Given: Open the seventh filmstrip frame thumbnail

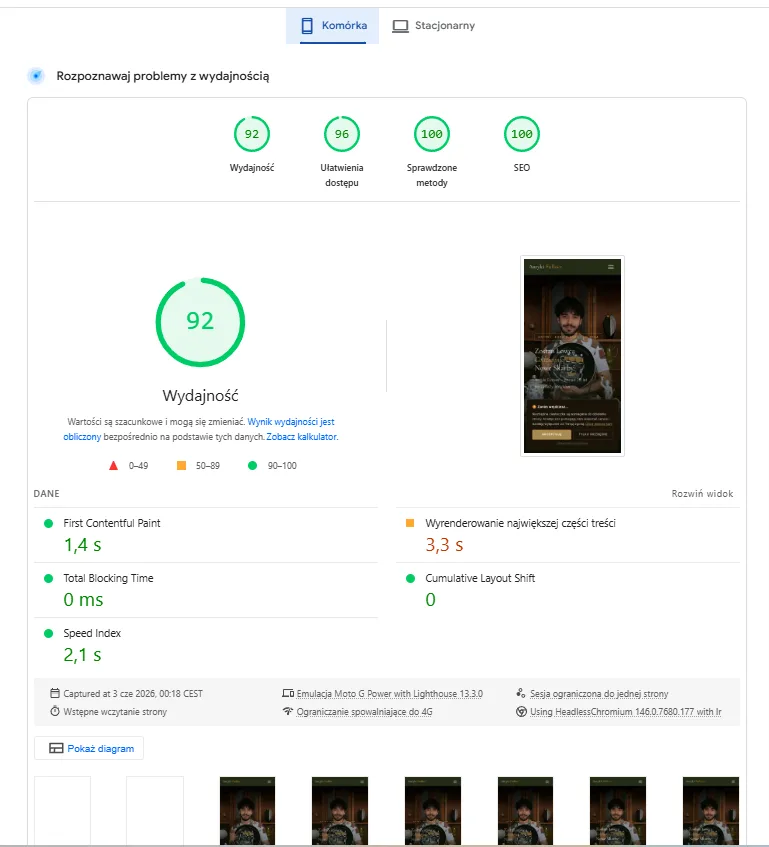Looking at the screenshot, I should click(x=618, y=811).
